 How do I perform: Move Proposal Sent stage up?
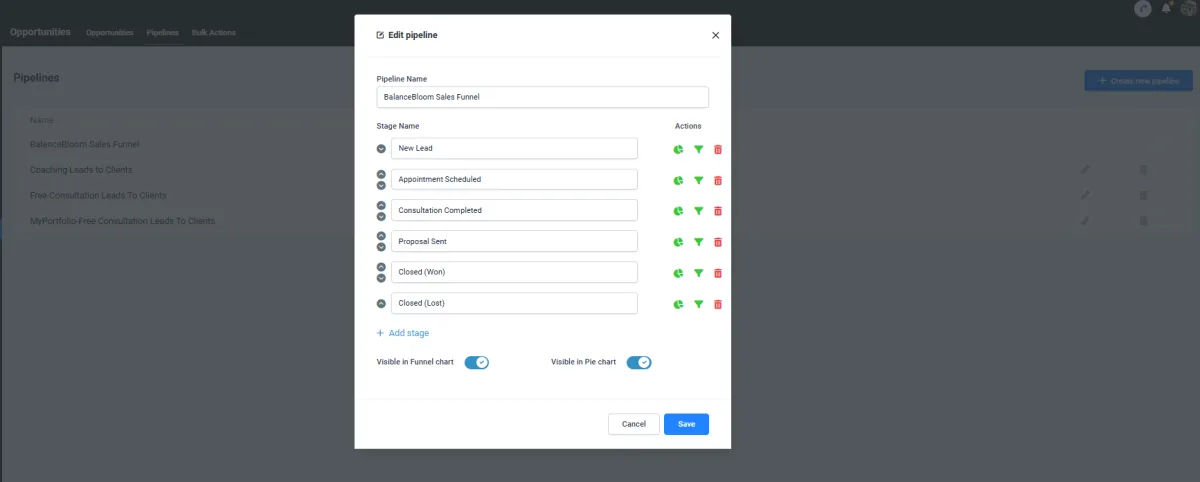[381, 236]
